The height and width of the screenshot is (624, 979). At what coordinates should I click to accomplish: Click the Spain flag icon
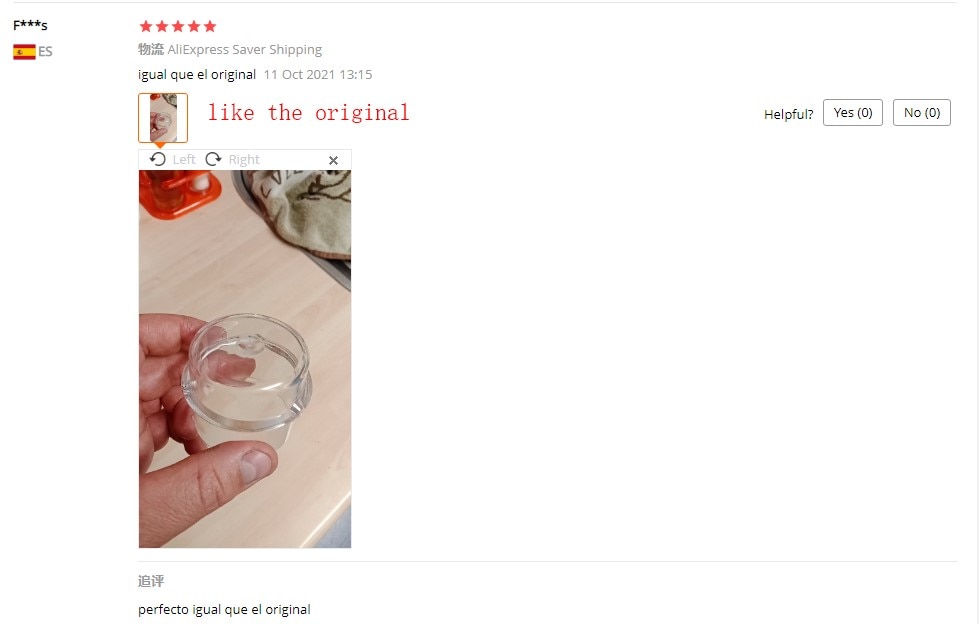[x=24, y=52]
